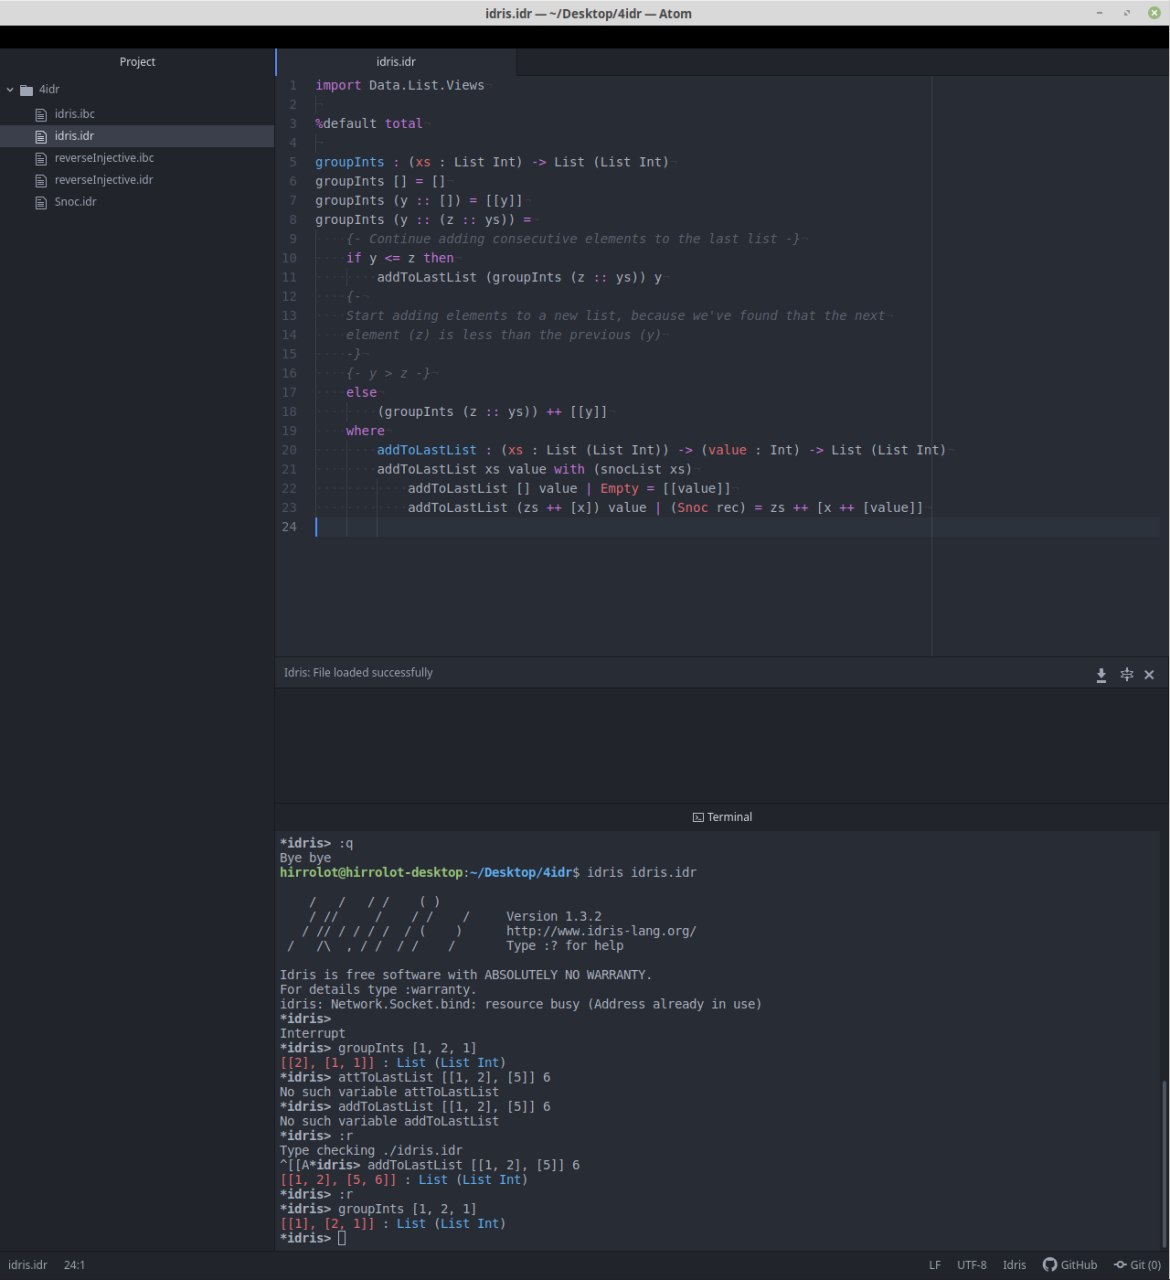1170x1280 pixels.
Task: Click 'Type checking ./idris.idr' terminal line
Action: tap(371, 1151)
